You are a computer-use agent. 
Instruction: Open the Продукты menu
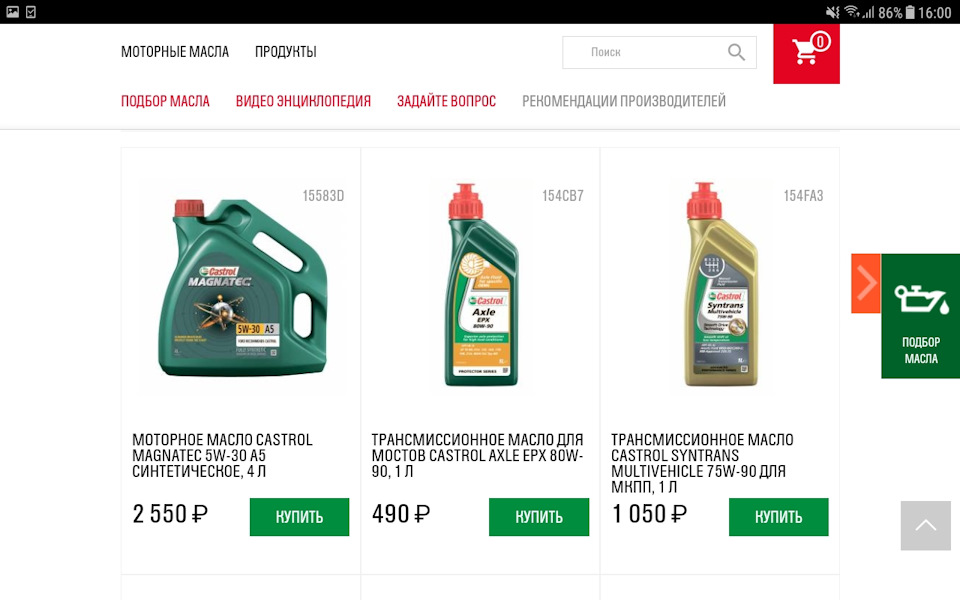click(x=285, y=52)
